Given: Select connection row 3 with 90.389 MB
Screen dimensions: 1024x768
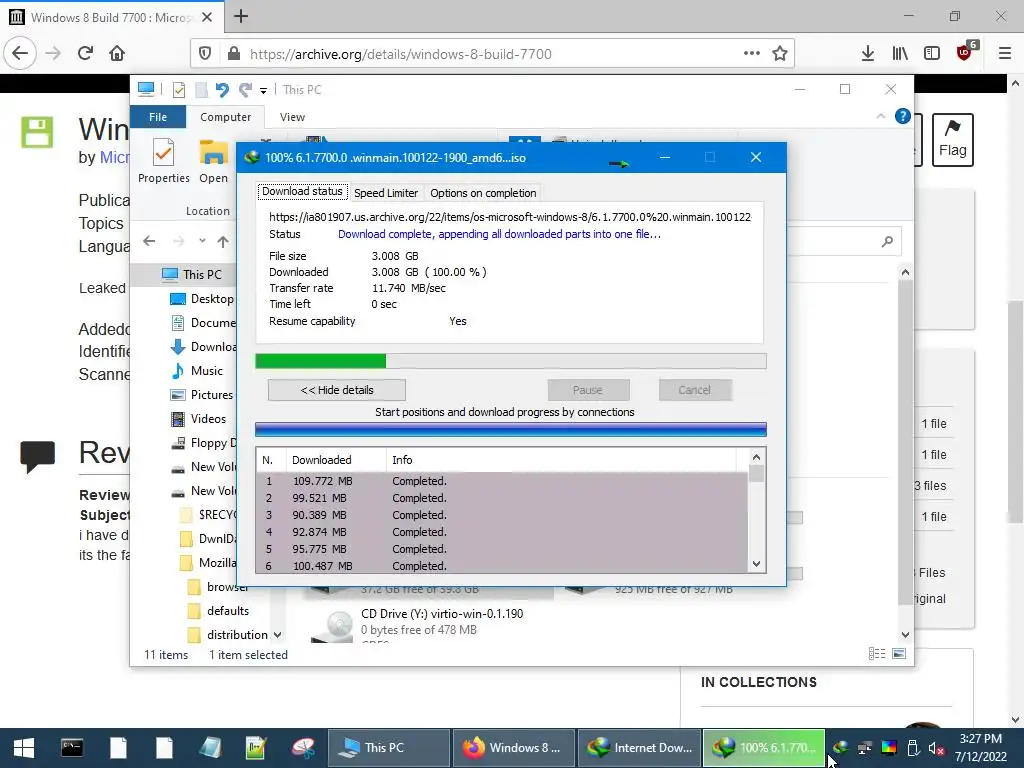Looking at the screenshot, I should pyautogui.click(x=502, y=515).
